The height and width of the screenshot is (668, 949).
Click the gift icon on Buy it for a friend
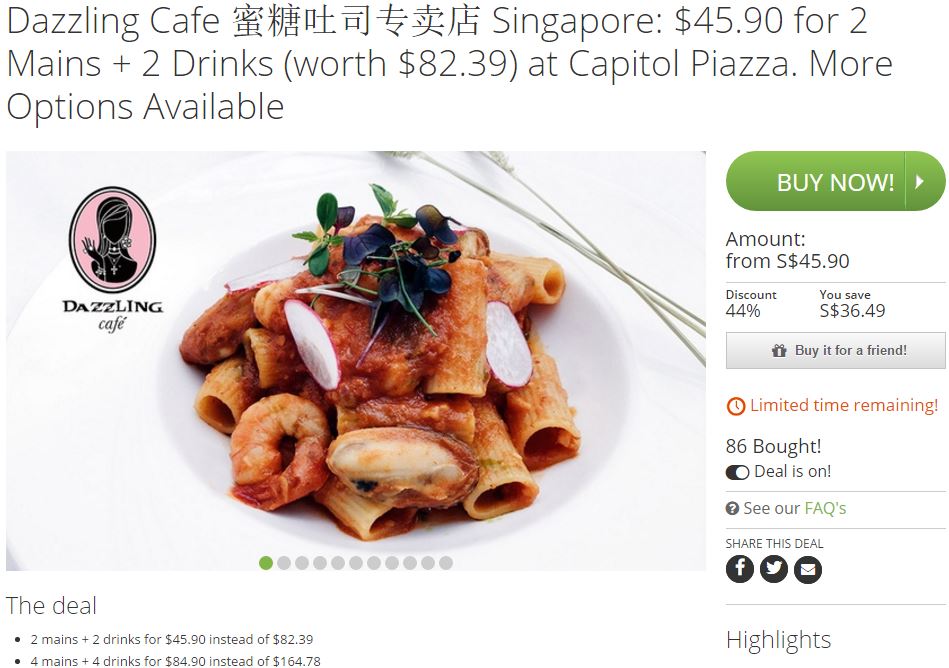(x=779, y=350)
